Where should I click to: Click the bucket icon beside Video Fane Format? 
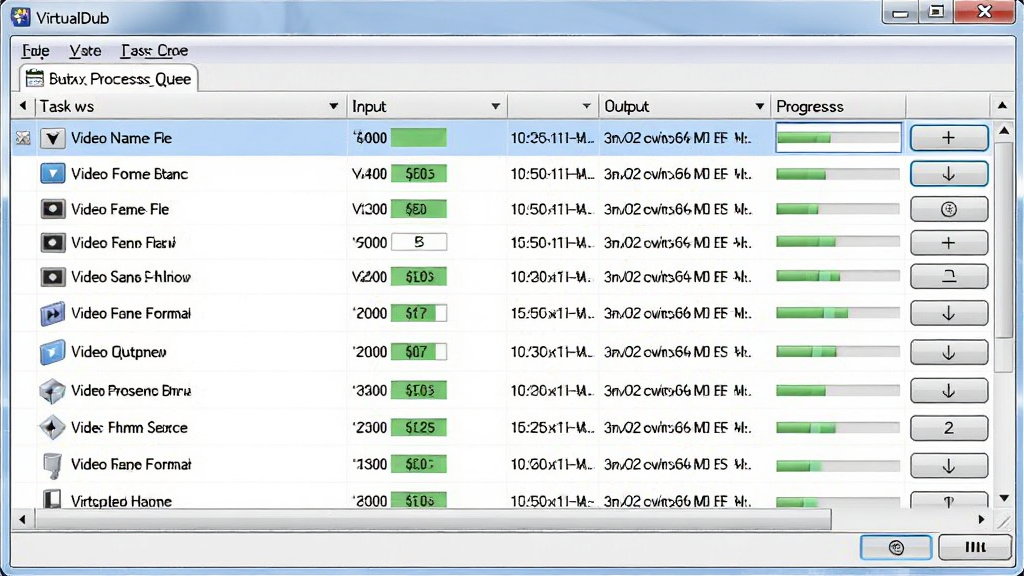click(x=52, y=465)
